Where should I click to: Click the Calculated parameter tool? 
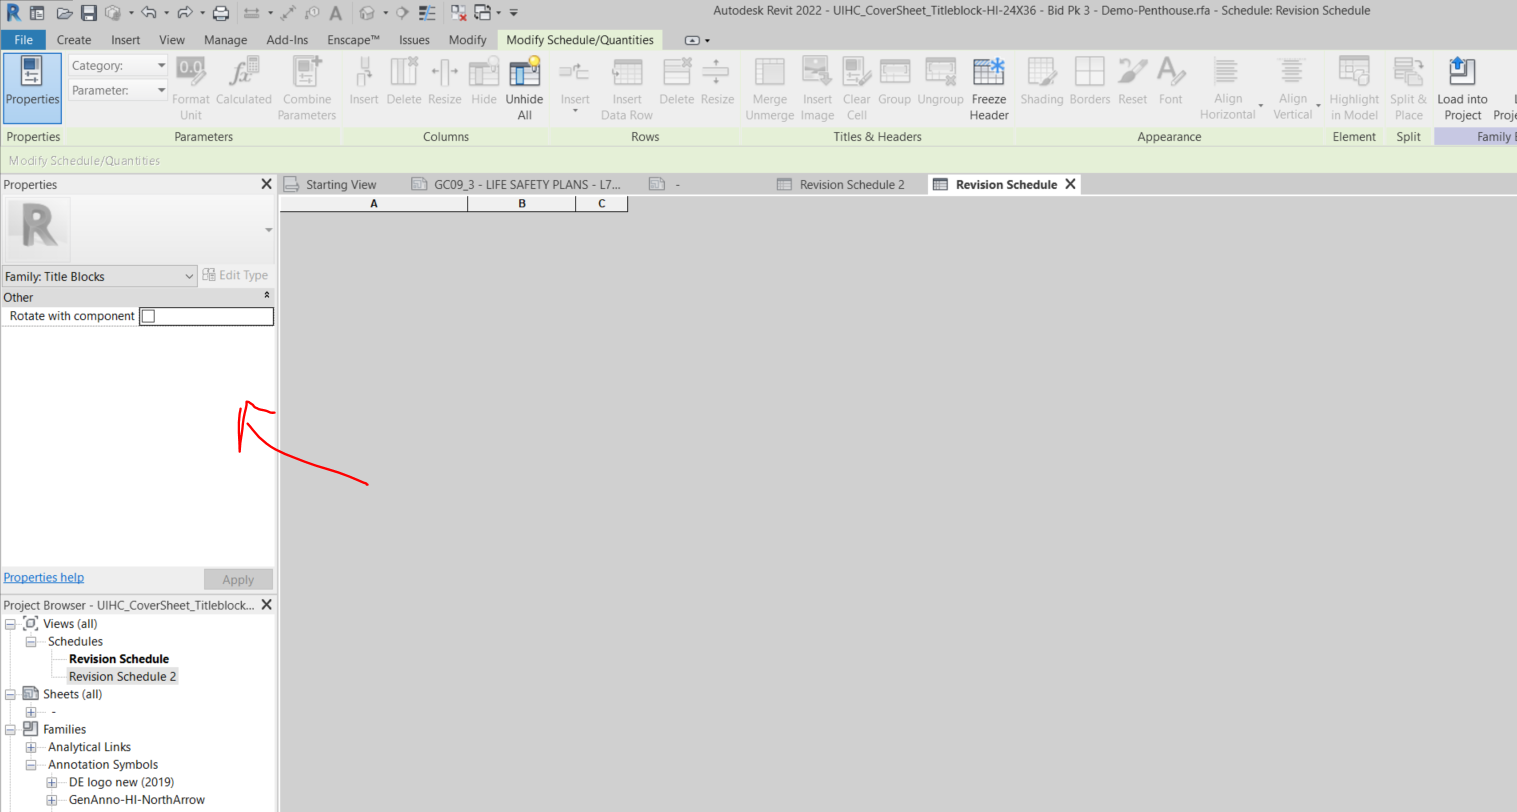244,87
